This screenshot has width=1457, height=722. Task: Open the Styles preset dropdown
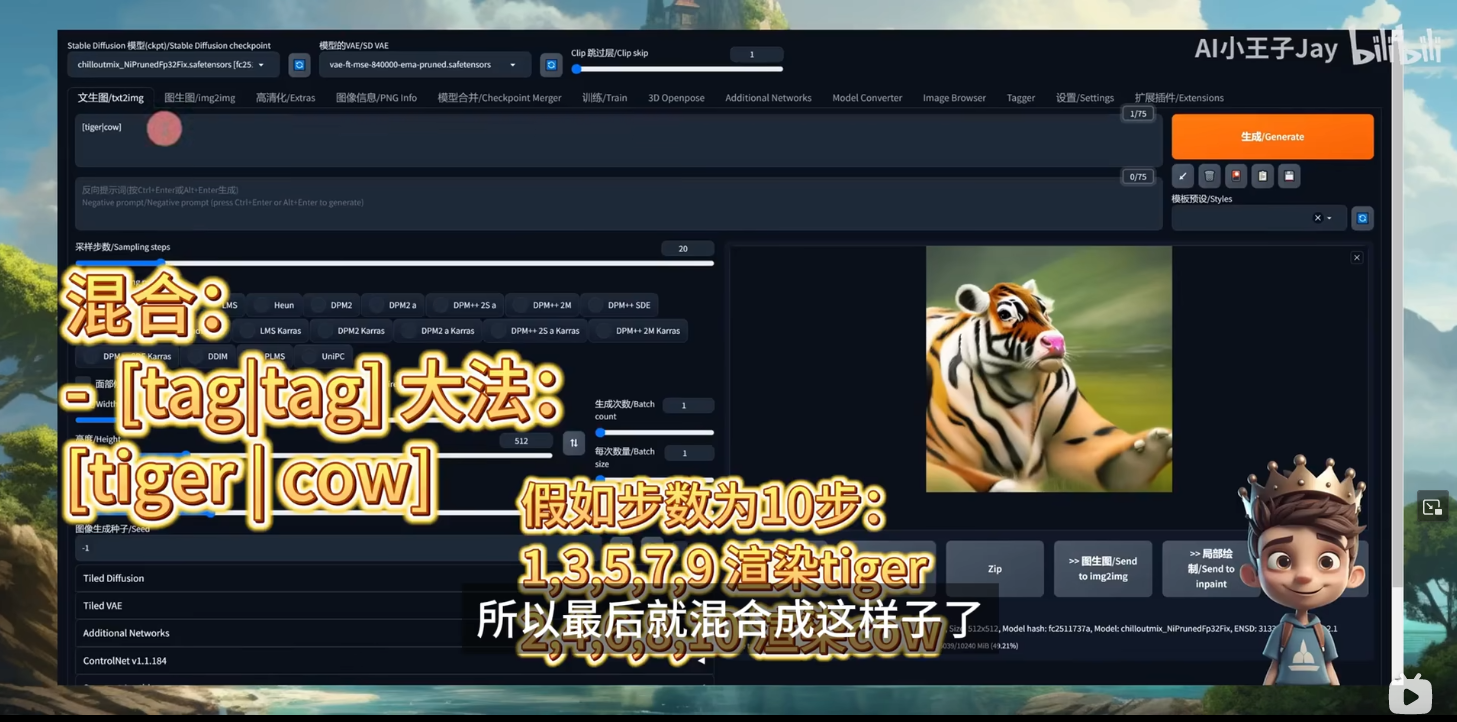(x=1258, y=218)
